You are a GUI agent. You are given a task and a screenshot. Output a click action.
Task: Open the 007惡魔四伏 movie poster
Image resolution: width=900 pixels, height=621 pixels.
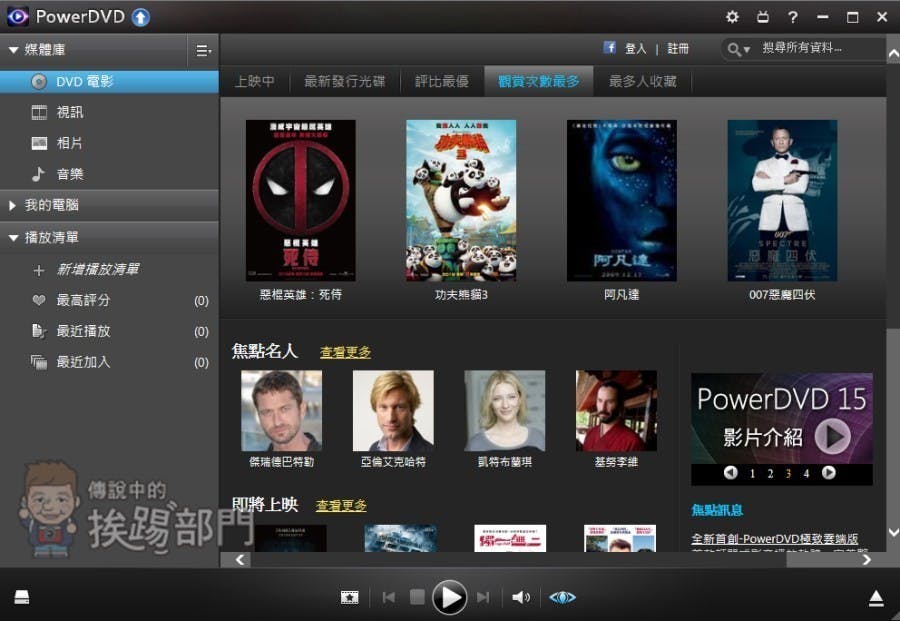point(782,200)
